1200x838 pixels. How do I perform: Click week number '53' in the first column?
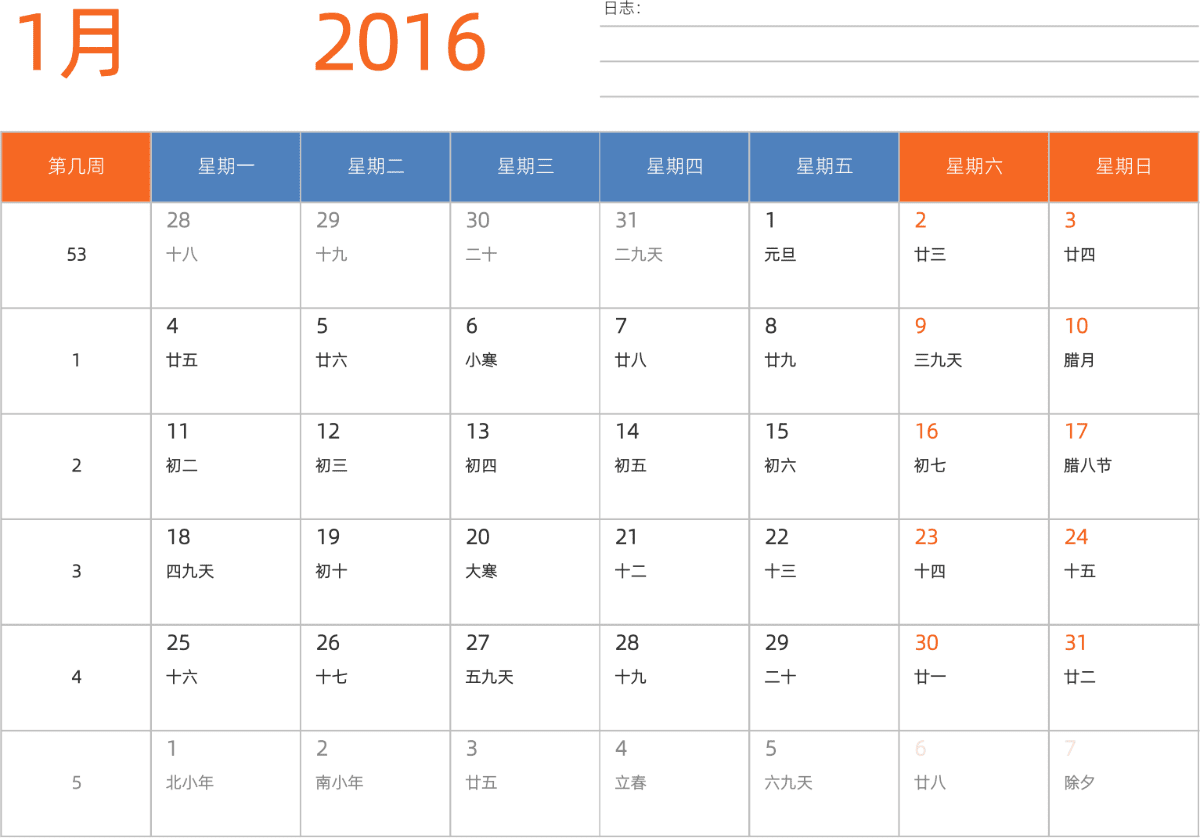coord(76,255)
